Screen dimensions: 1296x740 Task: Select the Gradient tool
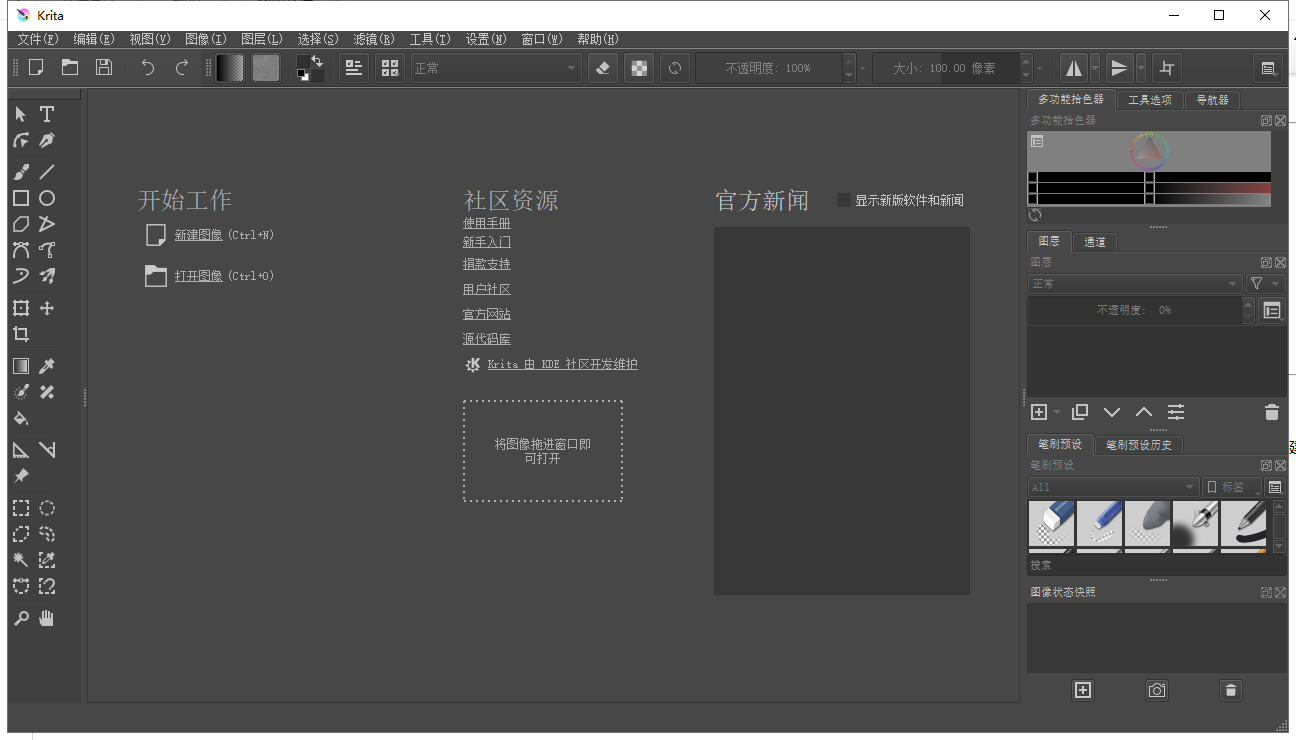[x=21, y=366]
